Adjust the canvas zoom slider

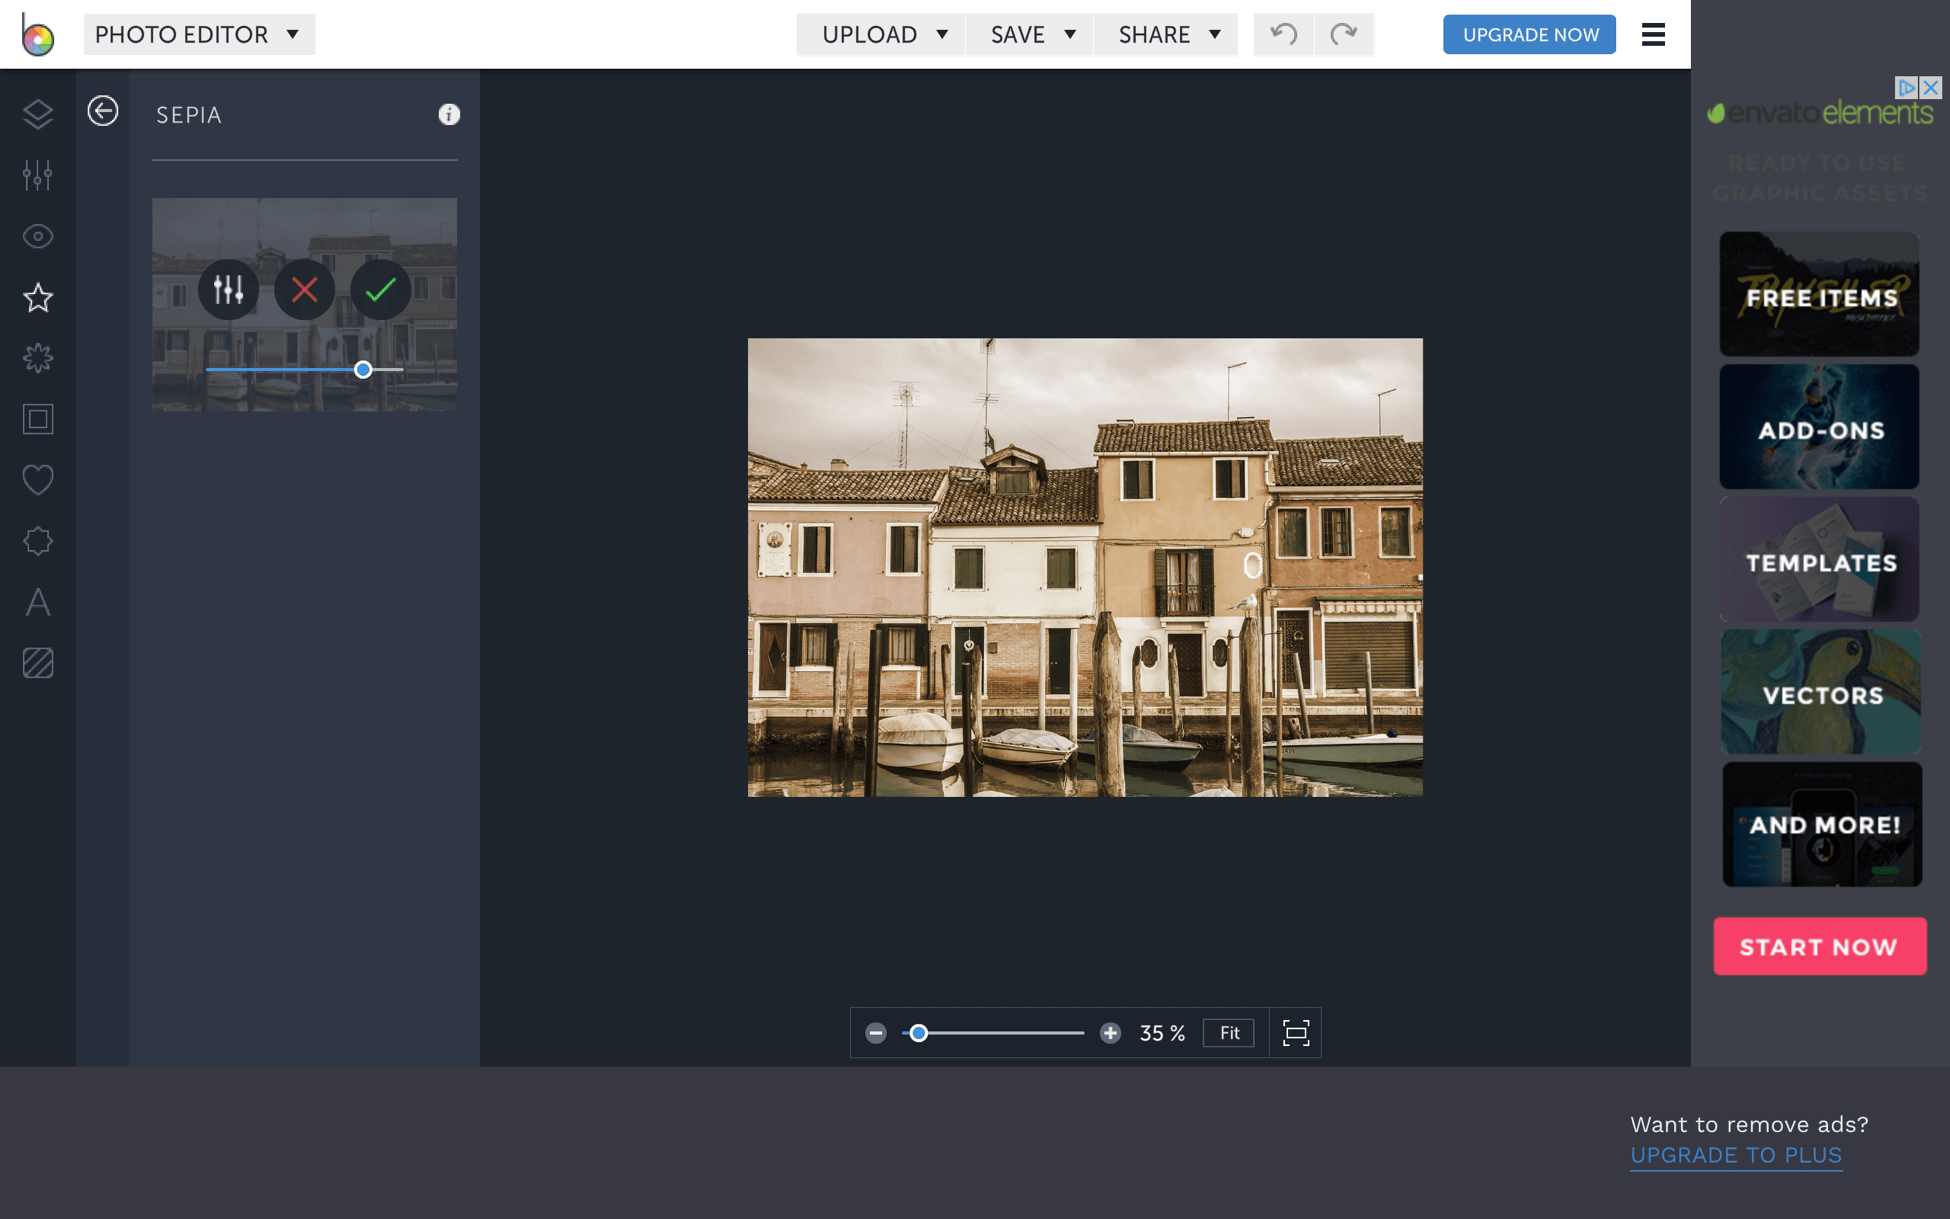(x=993, y=1033)
